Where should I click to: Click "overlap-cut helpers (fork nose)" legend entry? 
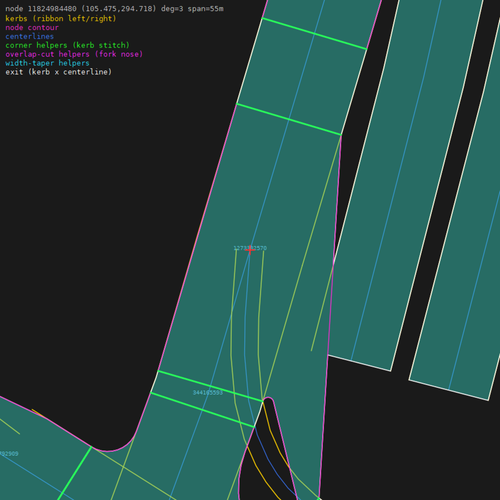point(74,54)
